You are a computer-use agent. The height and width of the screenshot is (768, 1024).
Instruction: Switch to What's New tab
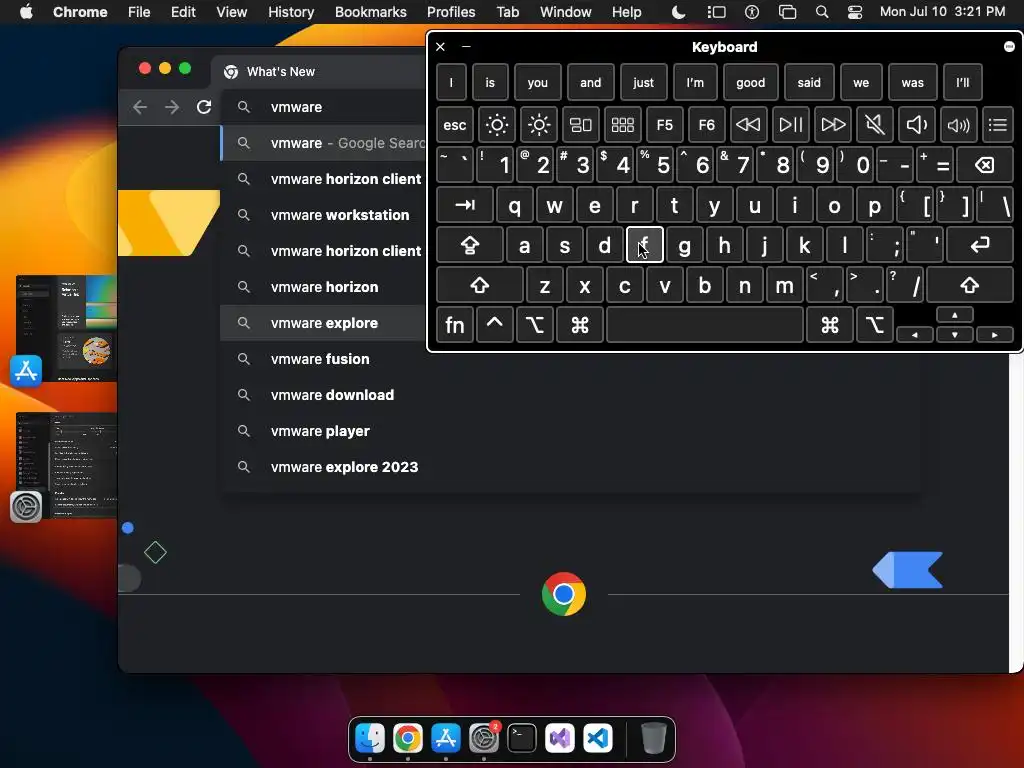319,72
